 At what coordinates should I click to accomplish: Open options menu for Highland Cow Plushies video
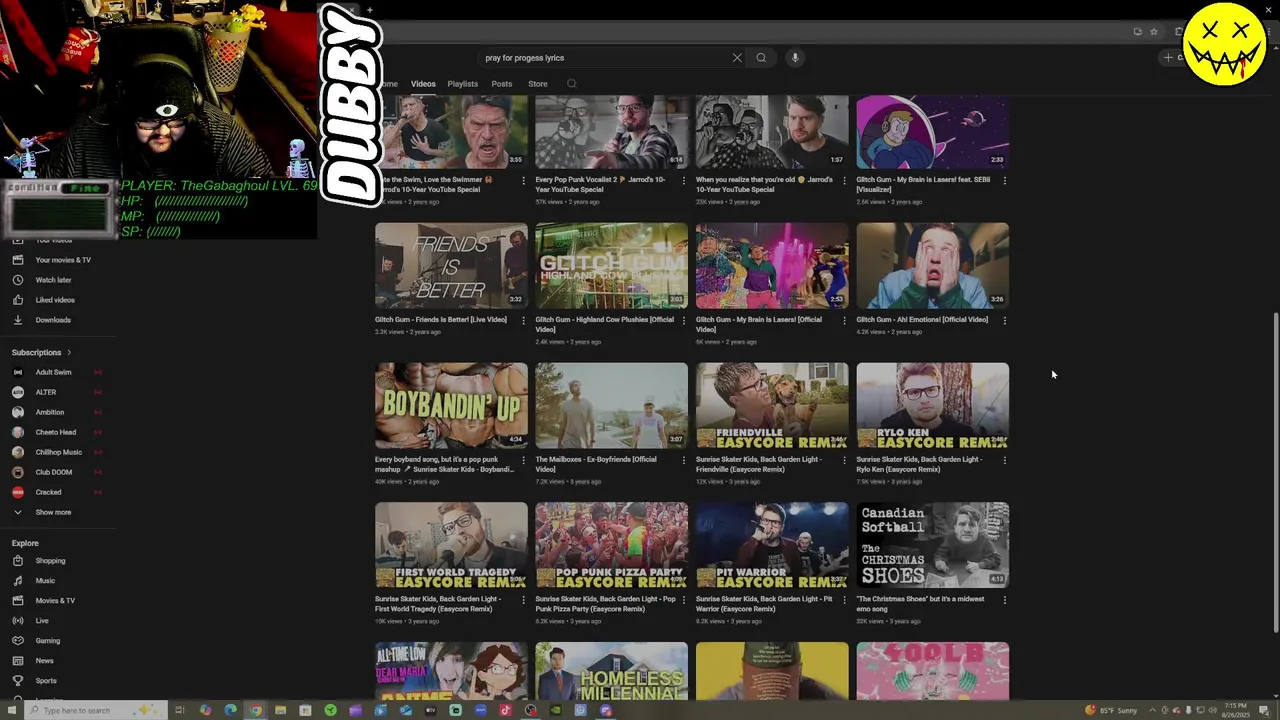[x=684, y=320]
